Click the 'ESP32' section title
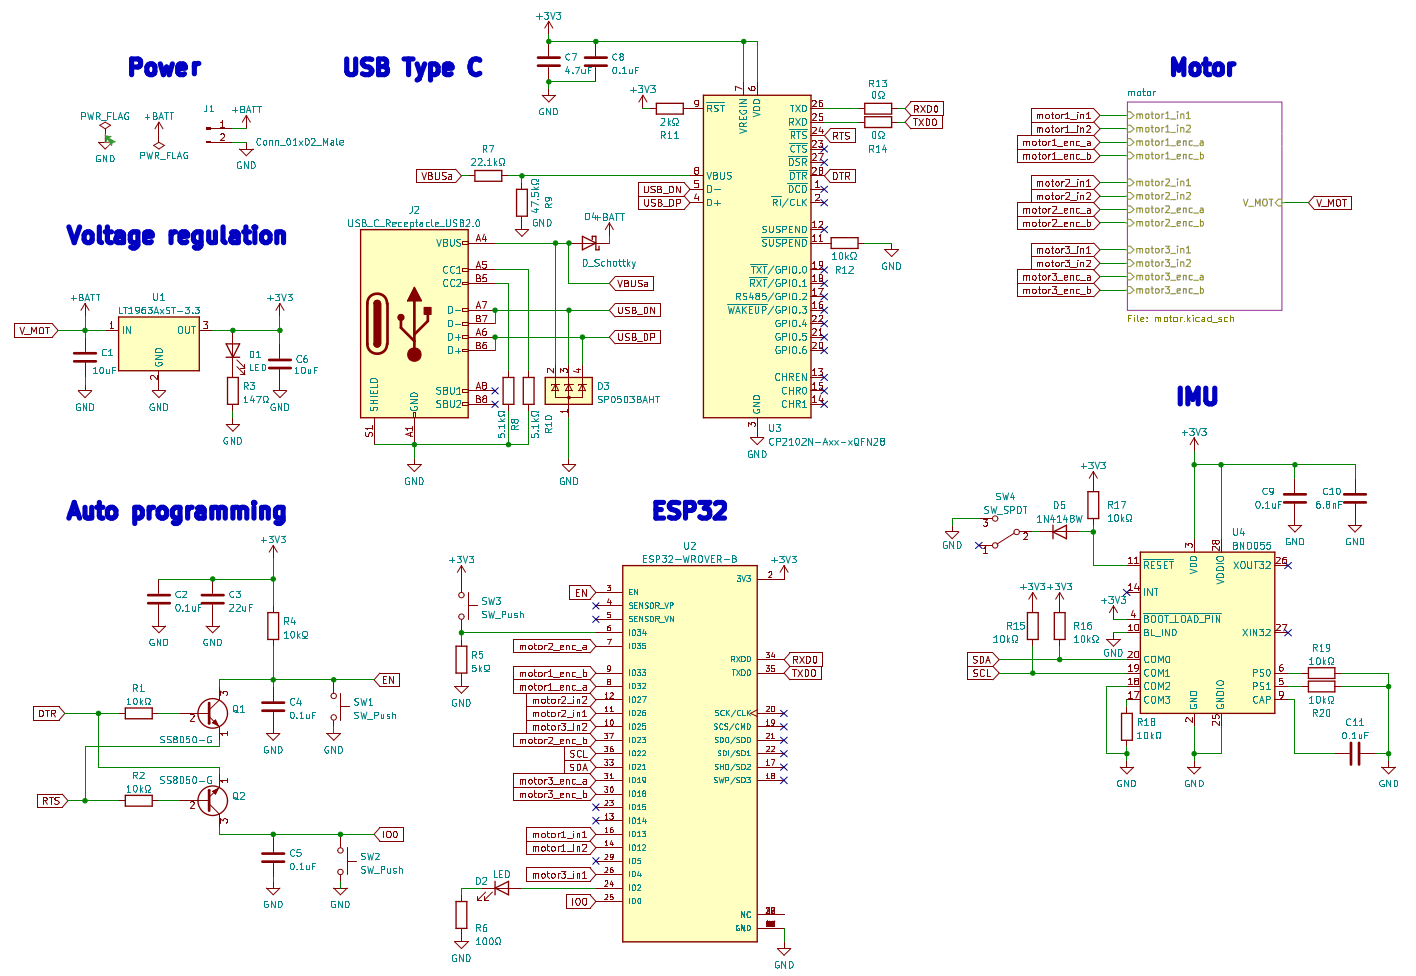 (x=690, y=511)
